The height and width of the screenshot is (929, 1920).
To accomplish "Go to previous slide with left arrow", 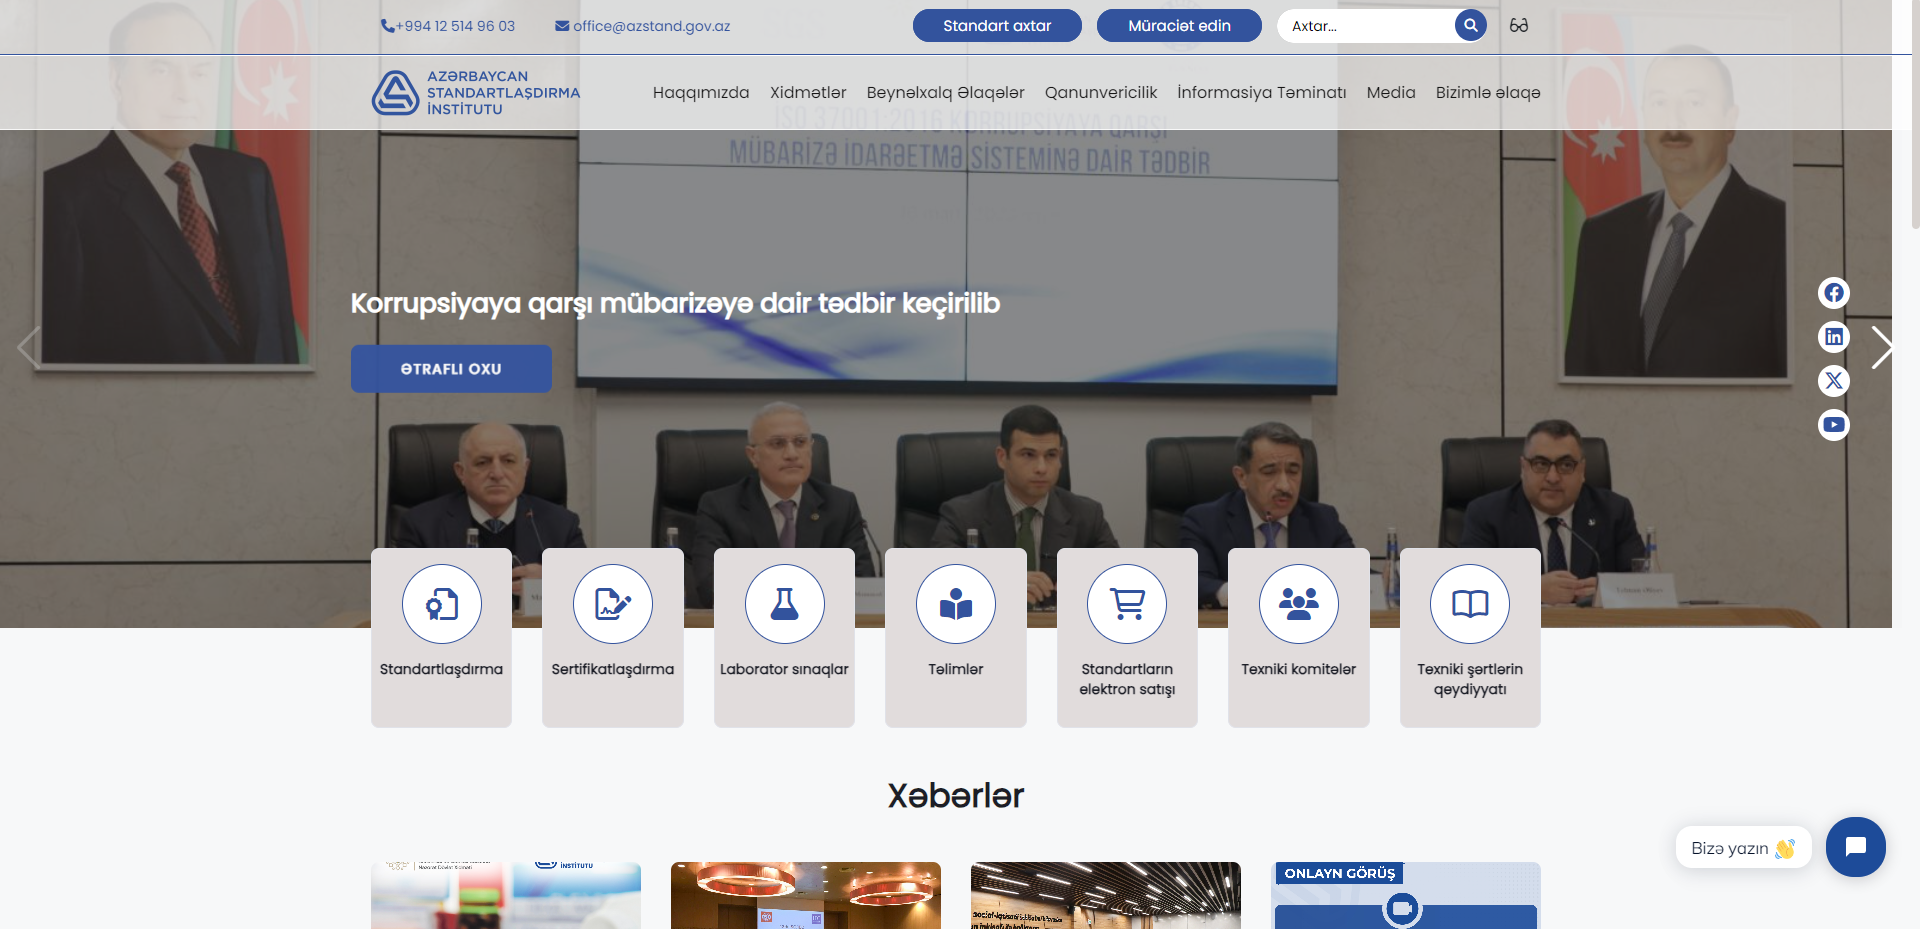I will pyautogui.click(x=29, y=348).
